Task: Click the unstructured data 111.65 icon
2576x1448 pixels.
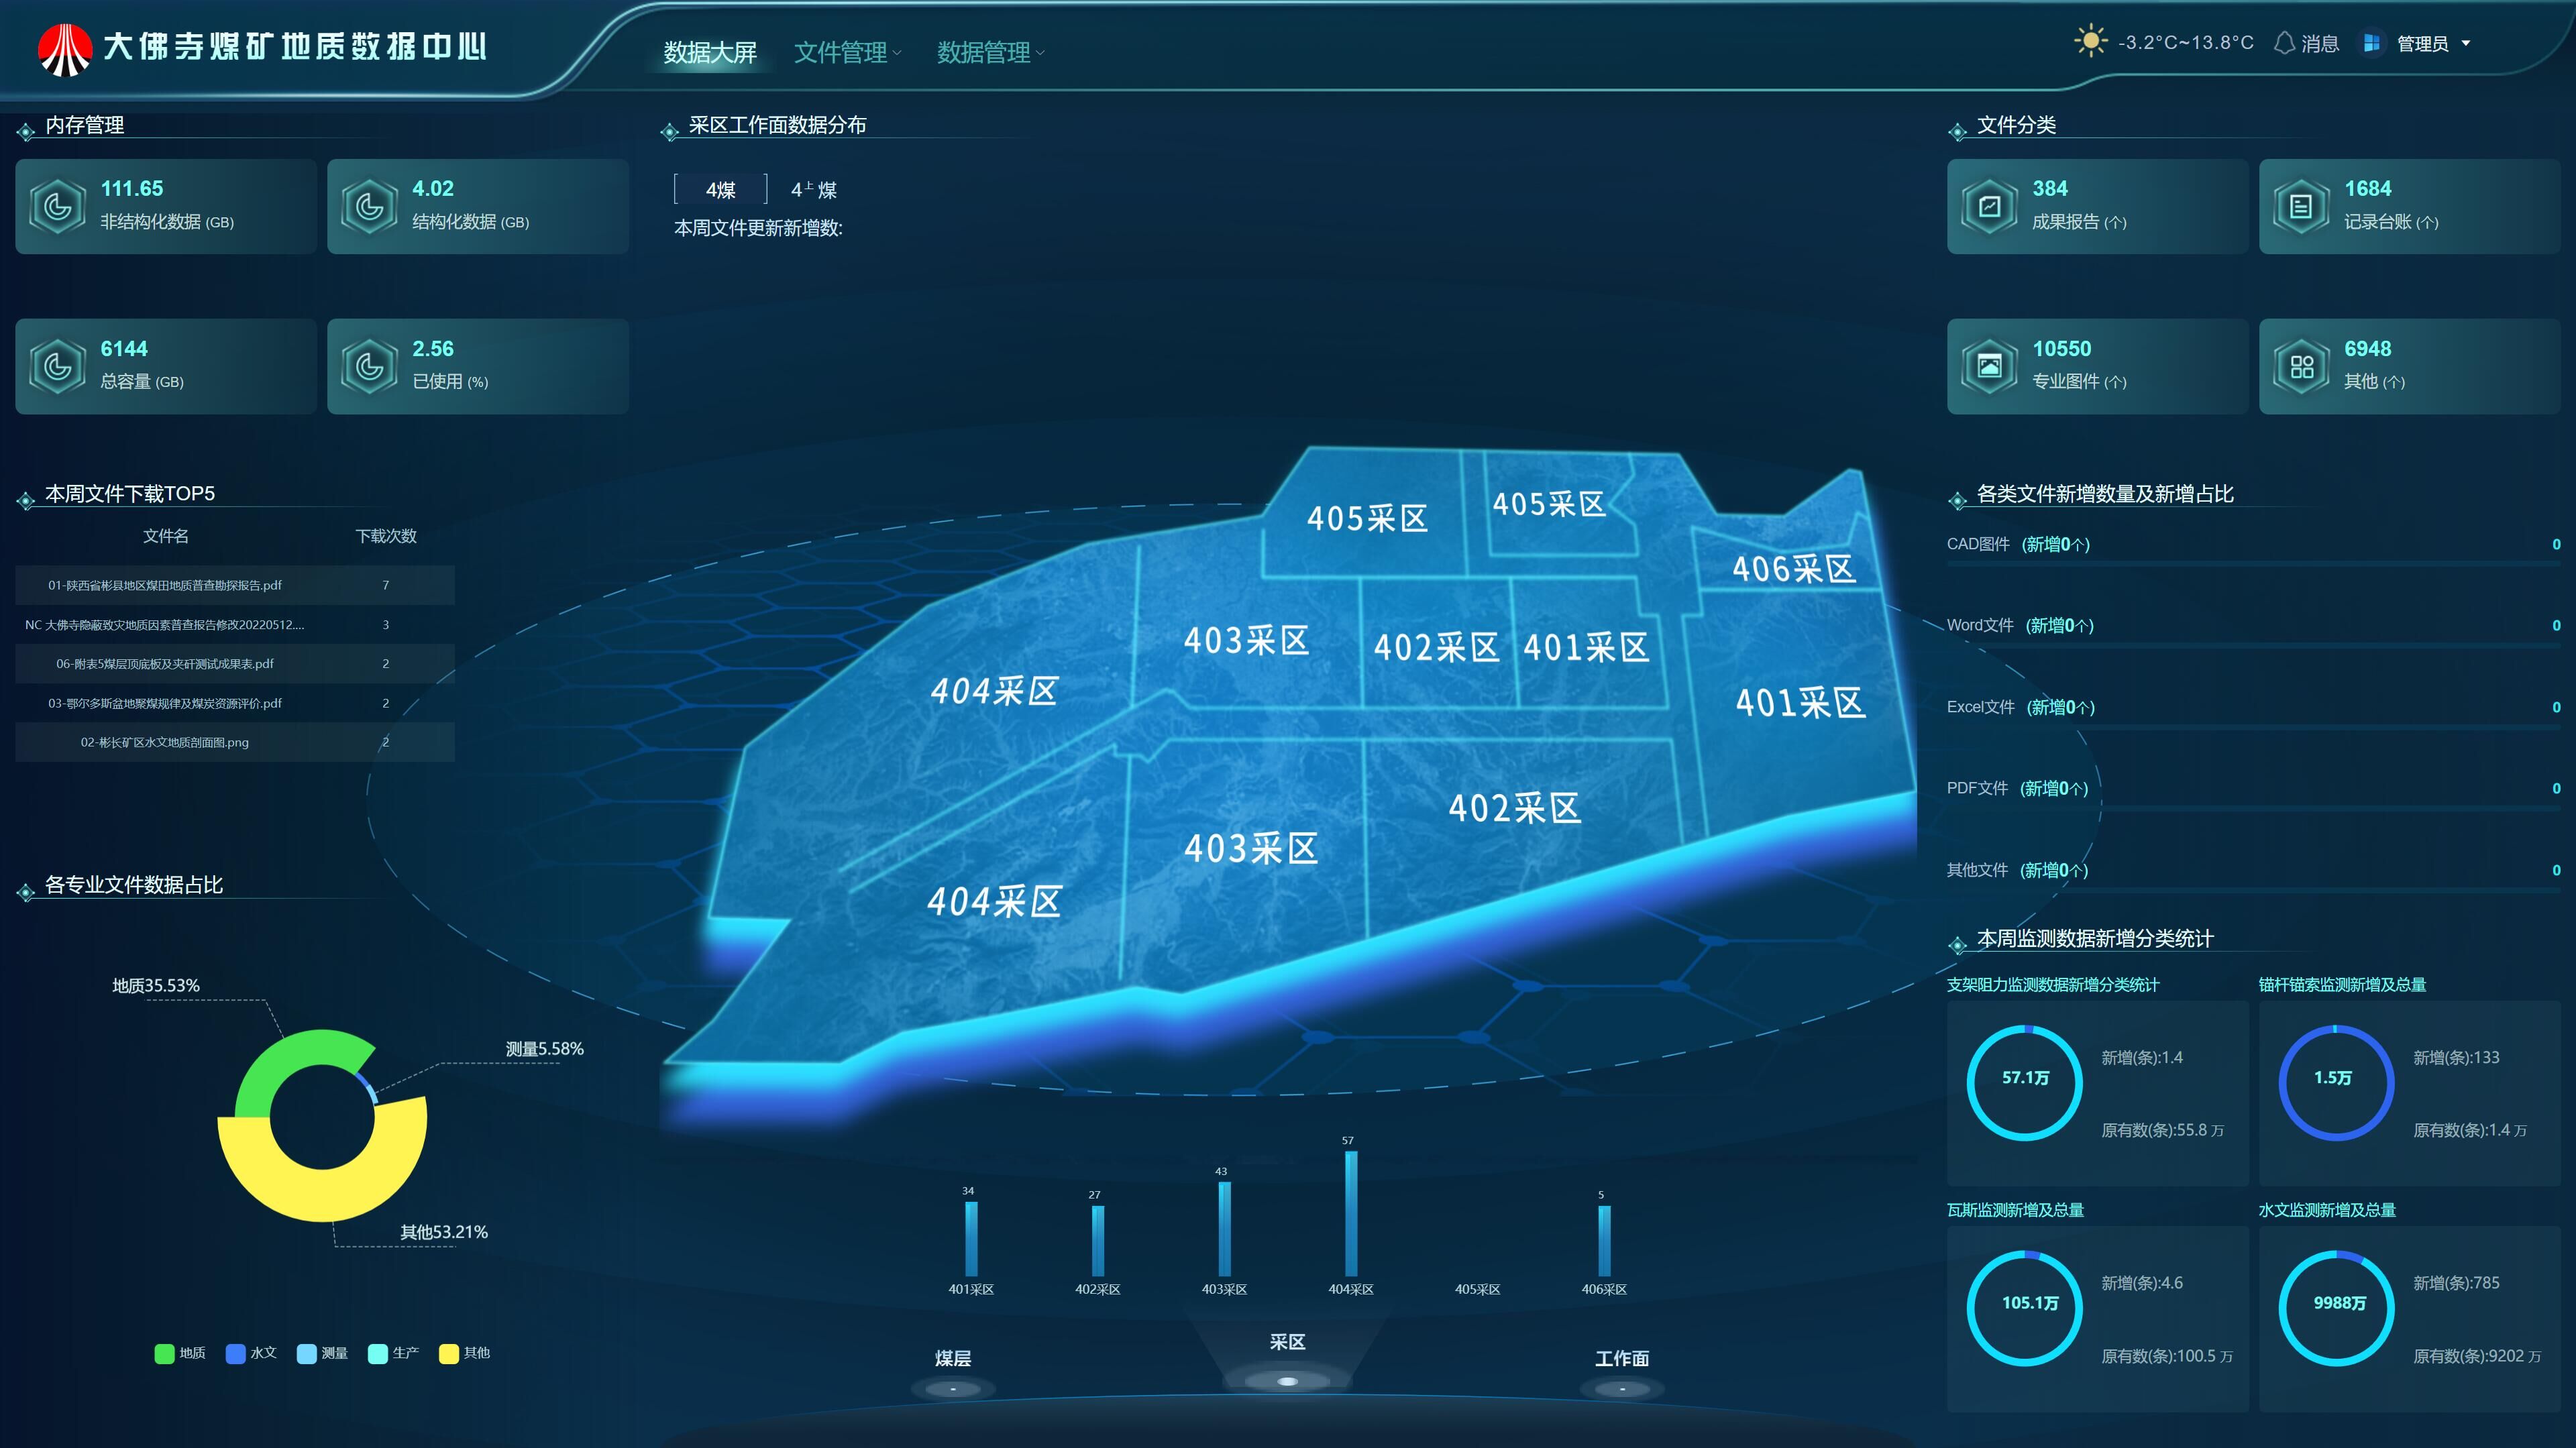Action: (x=58, y=206)
